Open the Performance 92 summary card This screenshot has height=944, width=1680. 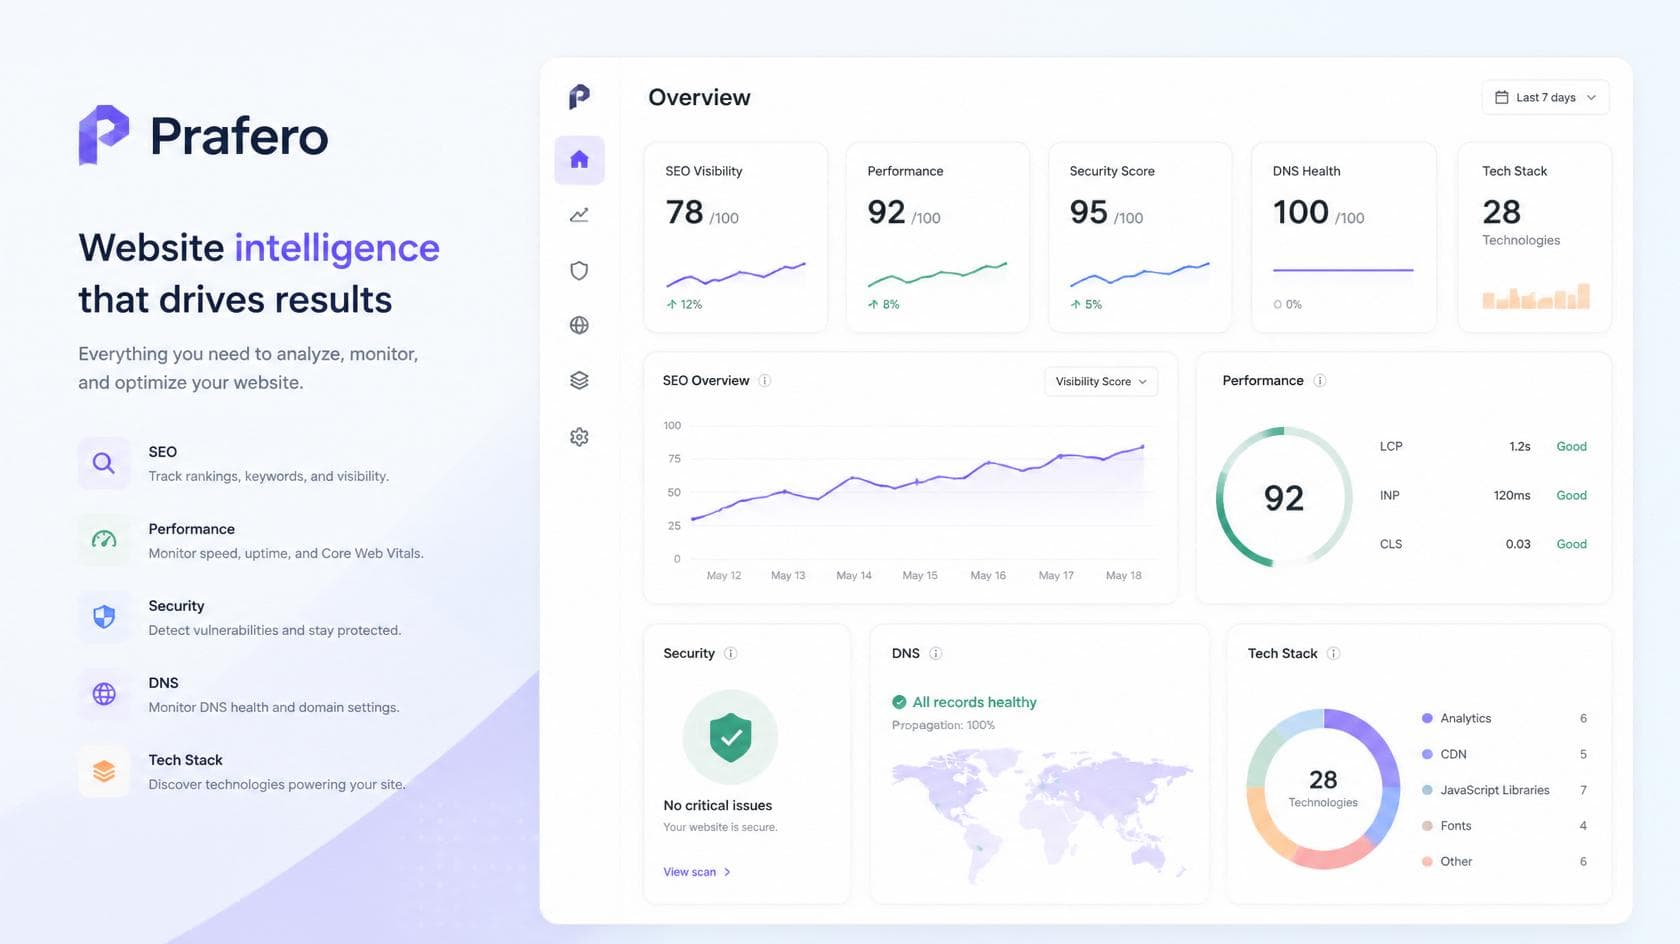click(x=938, y=237)
